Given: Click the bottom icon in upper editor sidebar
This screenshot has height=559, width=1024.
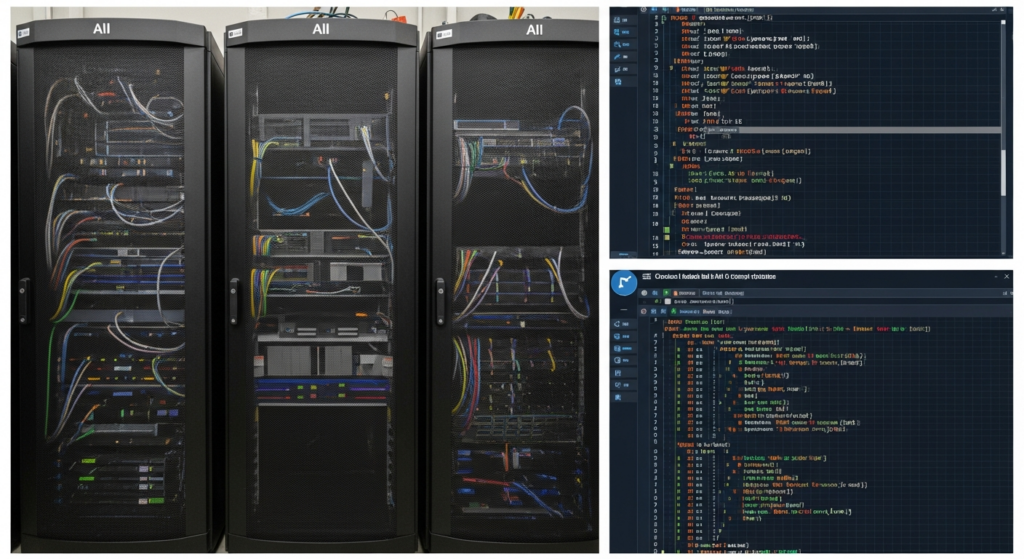Looking at the screenshot, I should pyautogui.click(x=618, y=82).
